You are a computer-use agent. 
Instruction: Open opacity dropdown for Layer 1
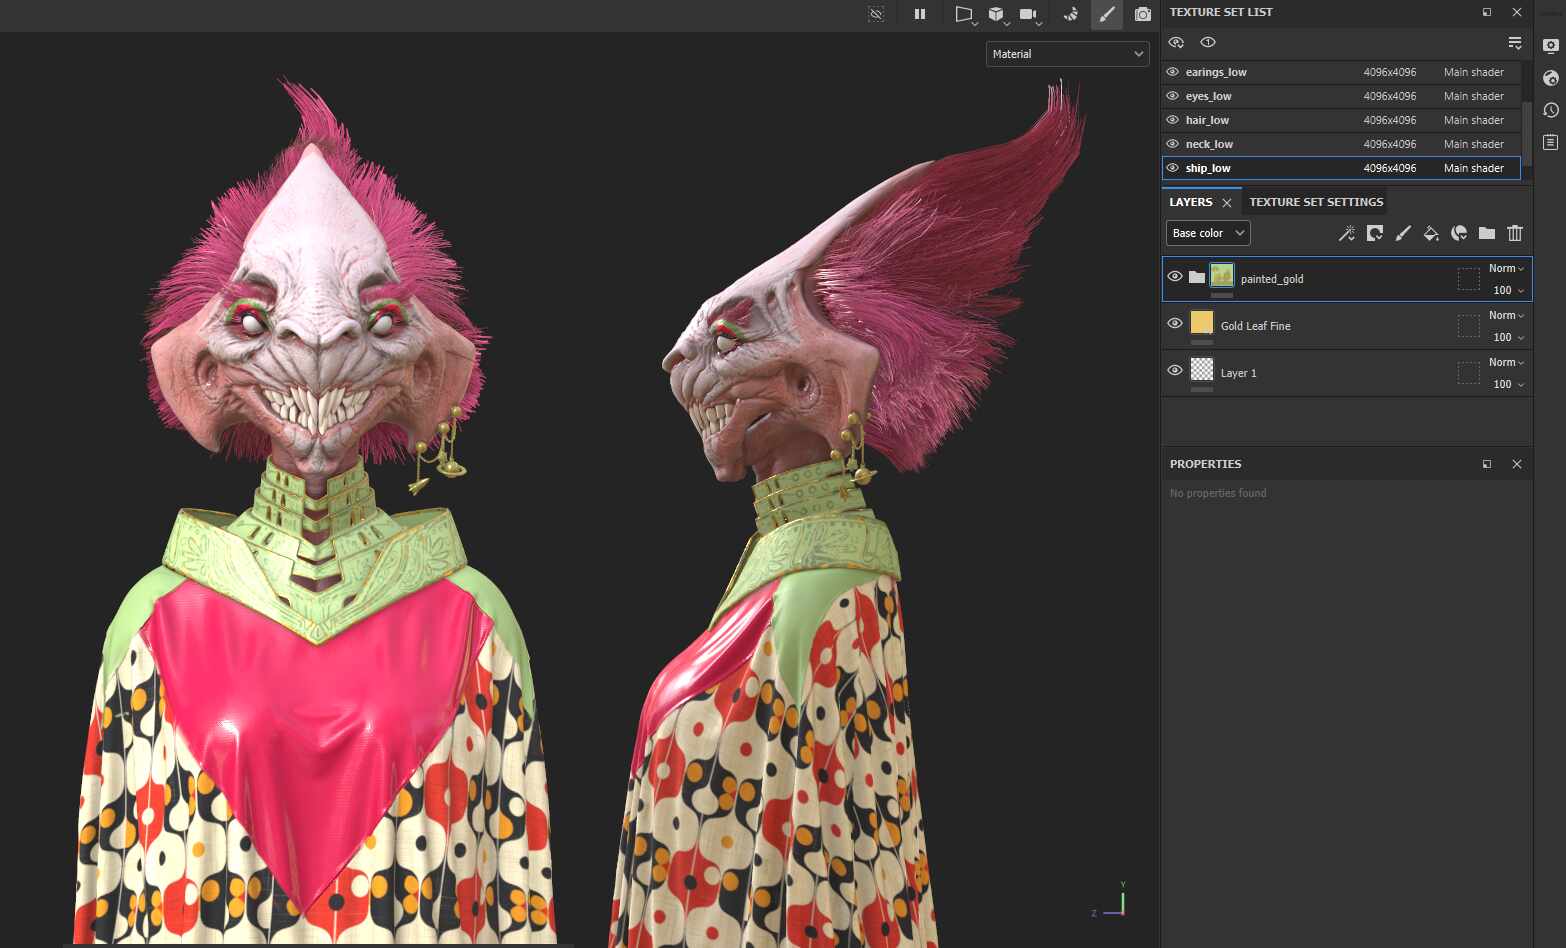click(x=1508, y=384)
